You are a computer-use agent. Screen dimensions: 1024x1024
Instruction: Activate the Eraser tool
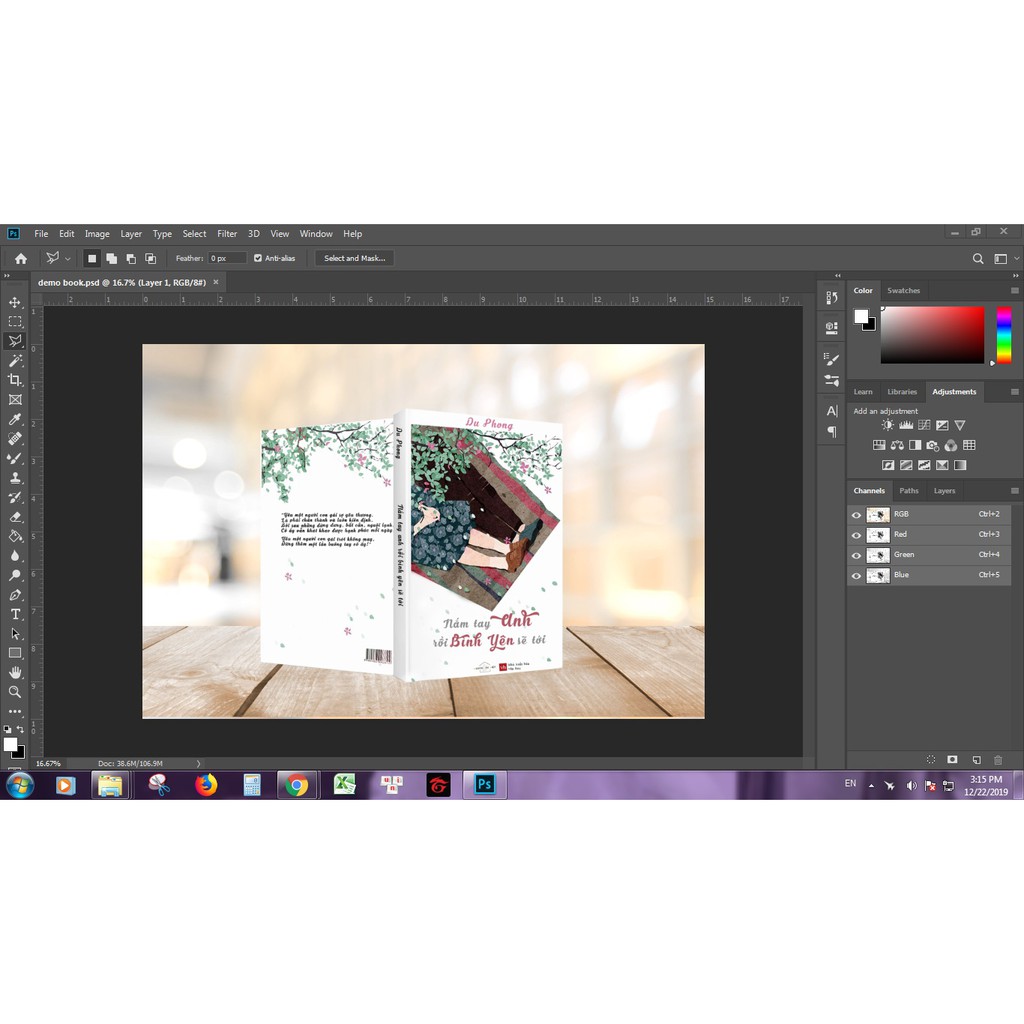point(15,517)
